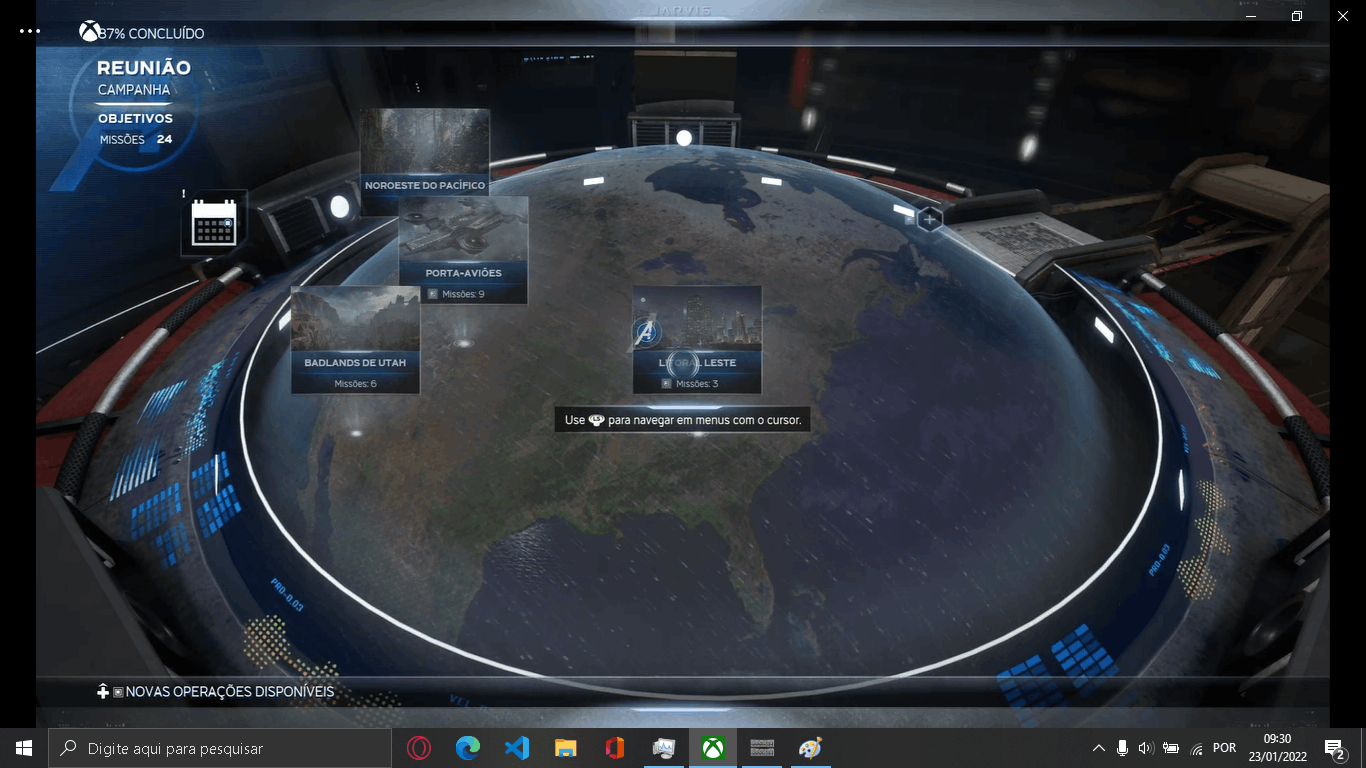Viewport: 1366px width, 768px height.
Task: Switch to the Xbox app on taskbar
Action: click(x=713, y=748)
